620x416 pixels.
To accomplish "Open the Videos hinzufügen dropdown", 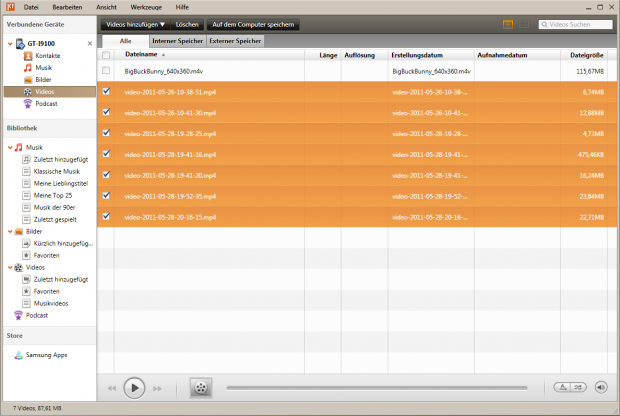I will 135,22.
